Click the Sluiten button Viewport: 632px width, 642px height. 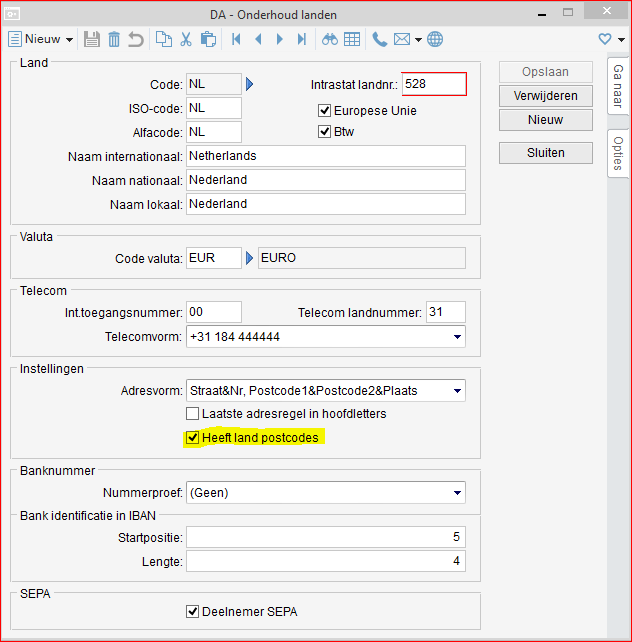click(x=546, y=153)
